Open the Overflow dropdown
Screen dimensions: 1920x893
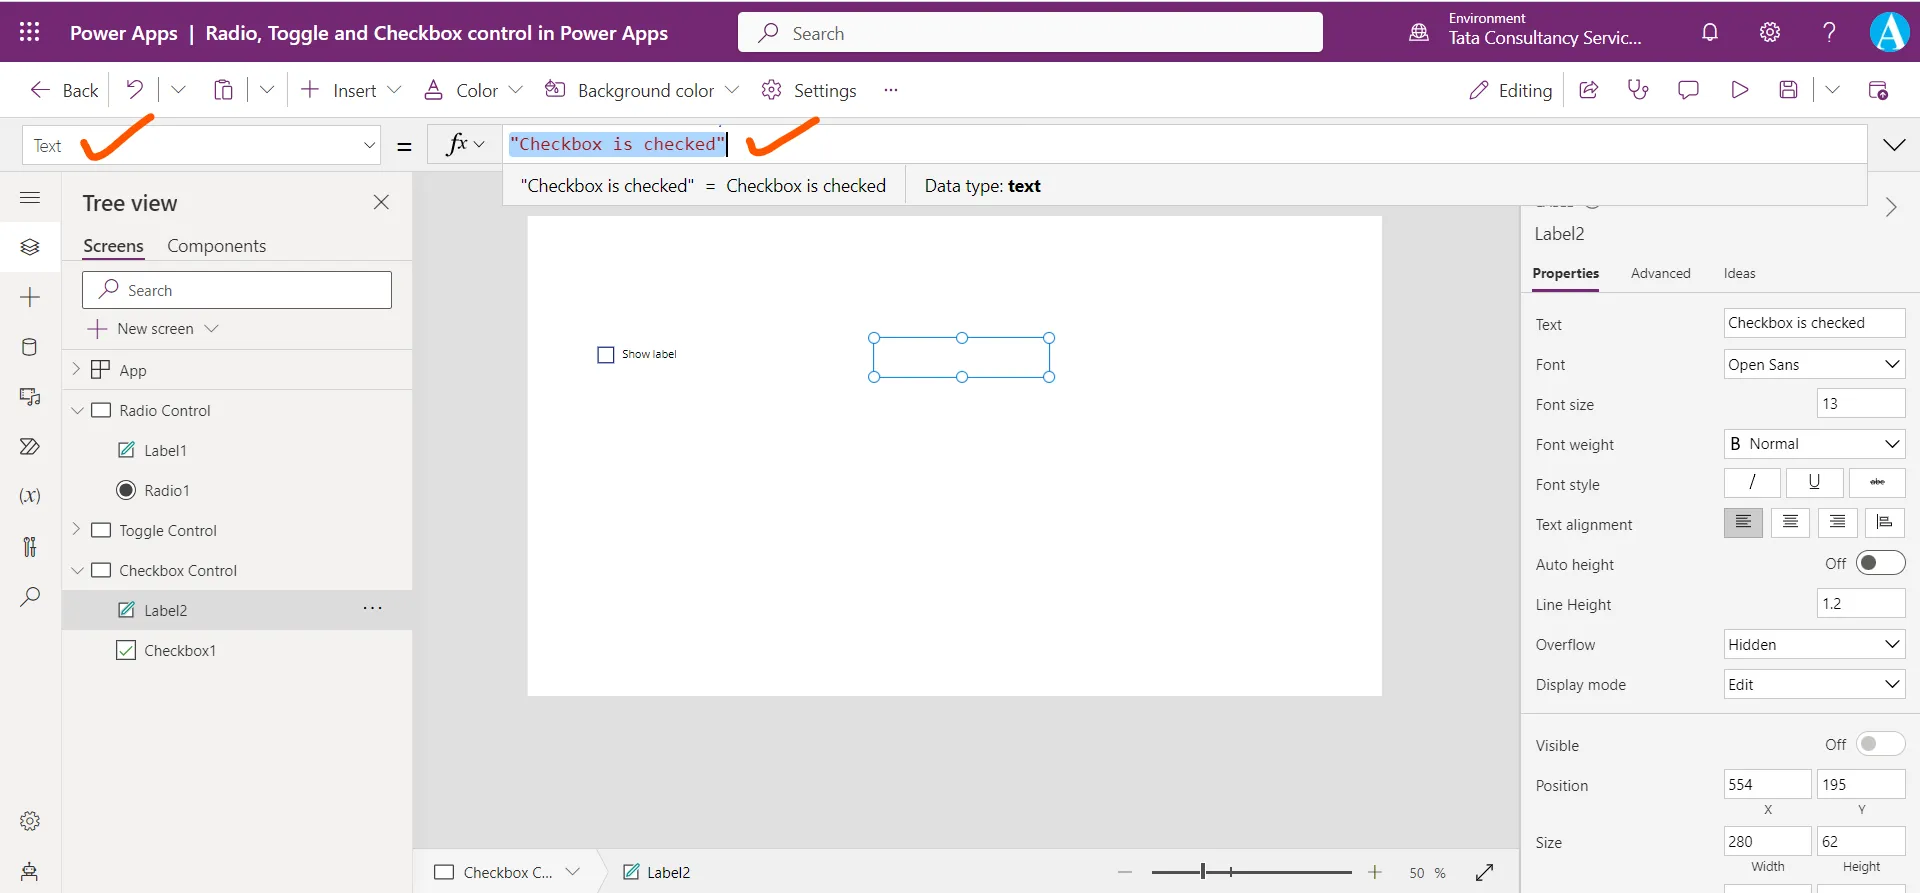(x=1814, y=644)
